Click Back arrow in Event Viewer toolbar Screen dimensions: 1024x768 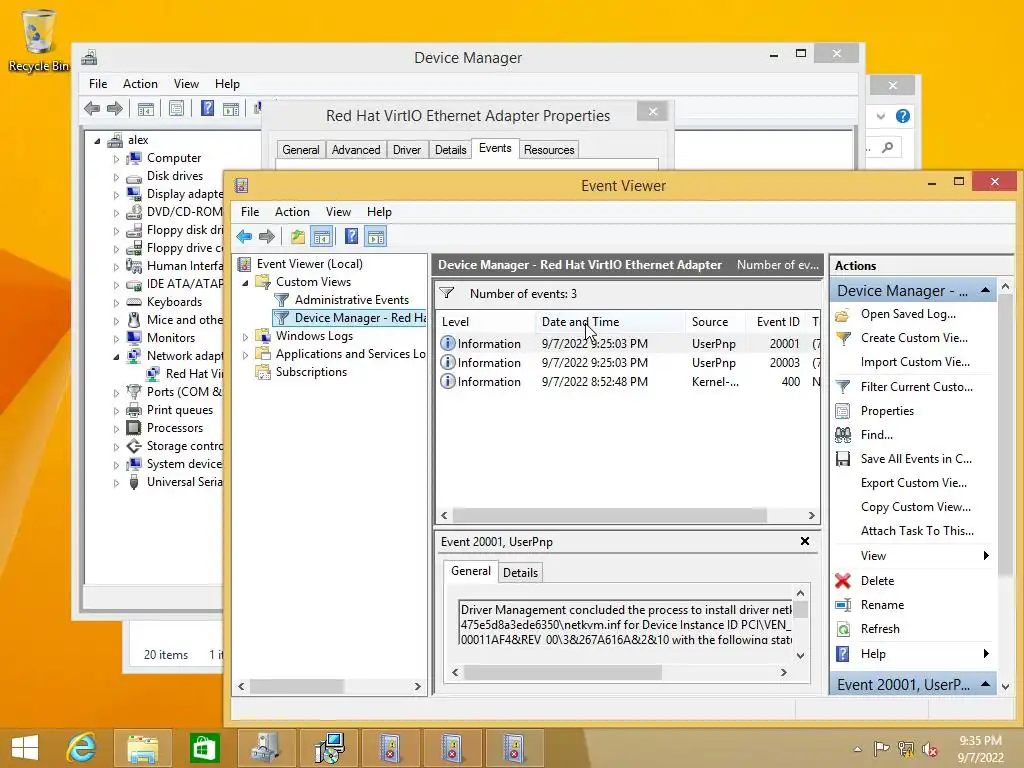(244, 236)
